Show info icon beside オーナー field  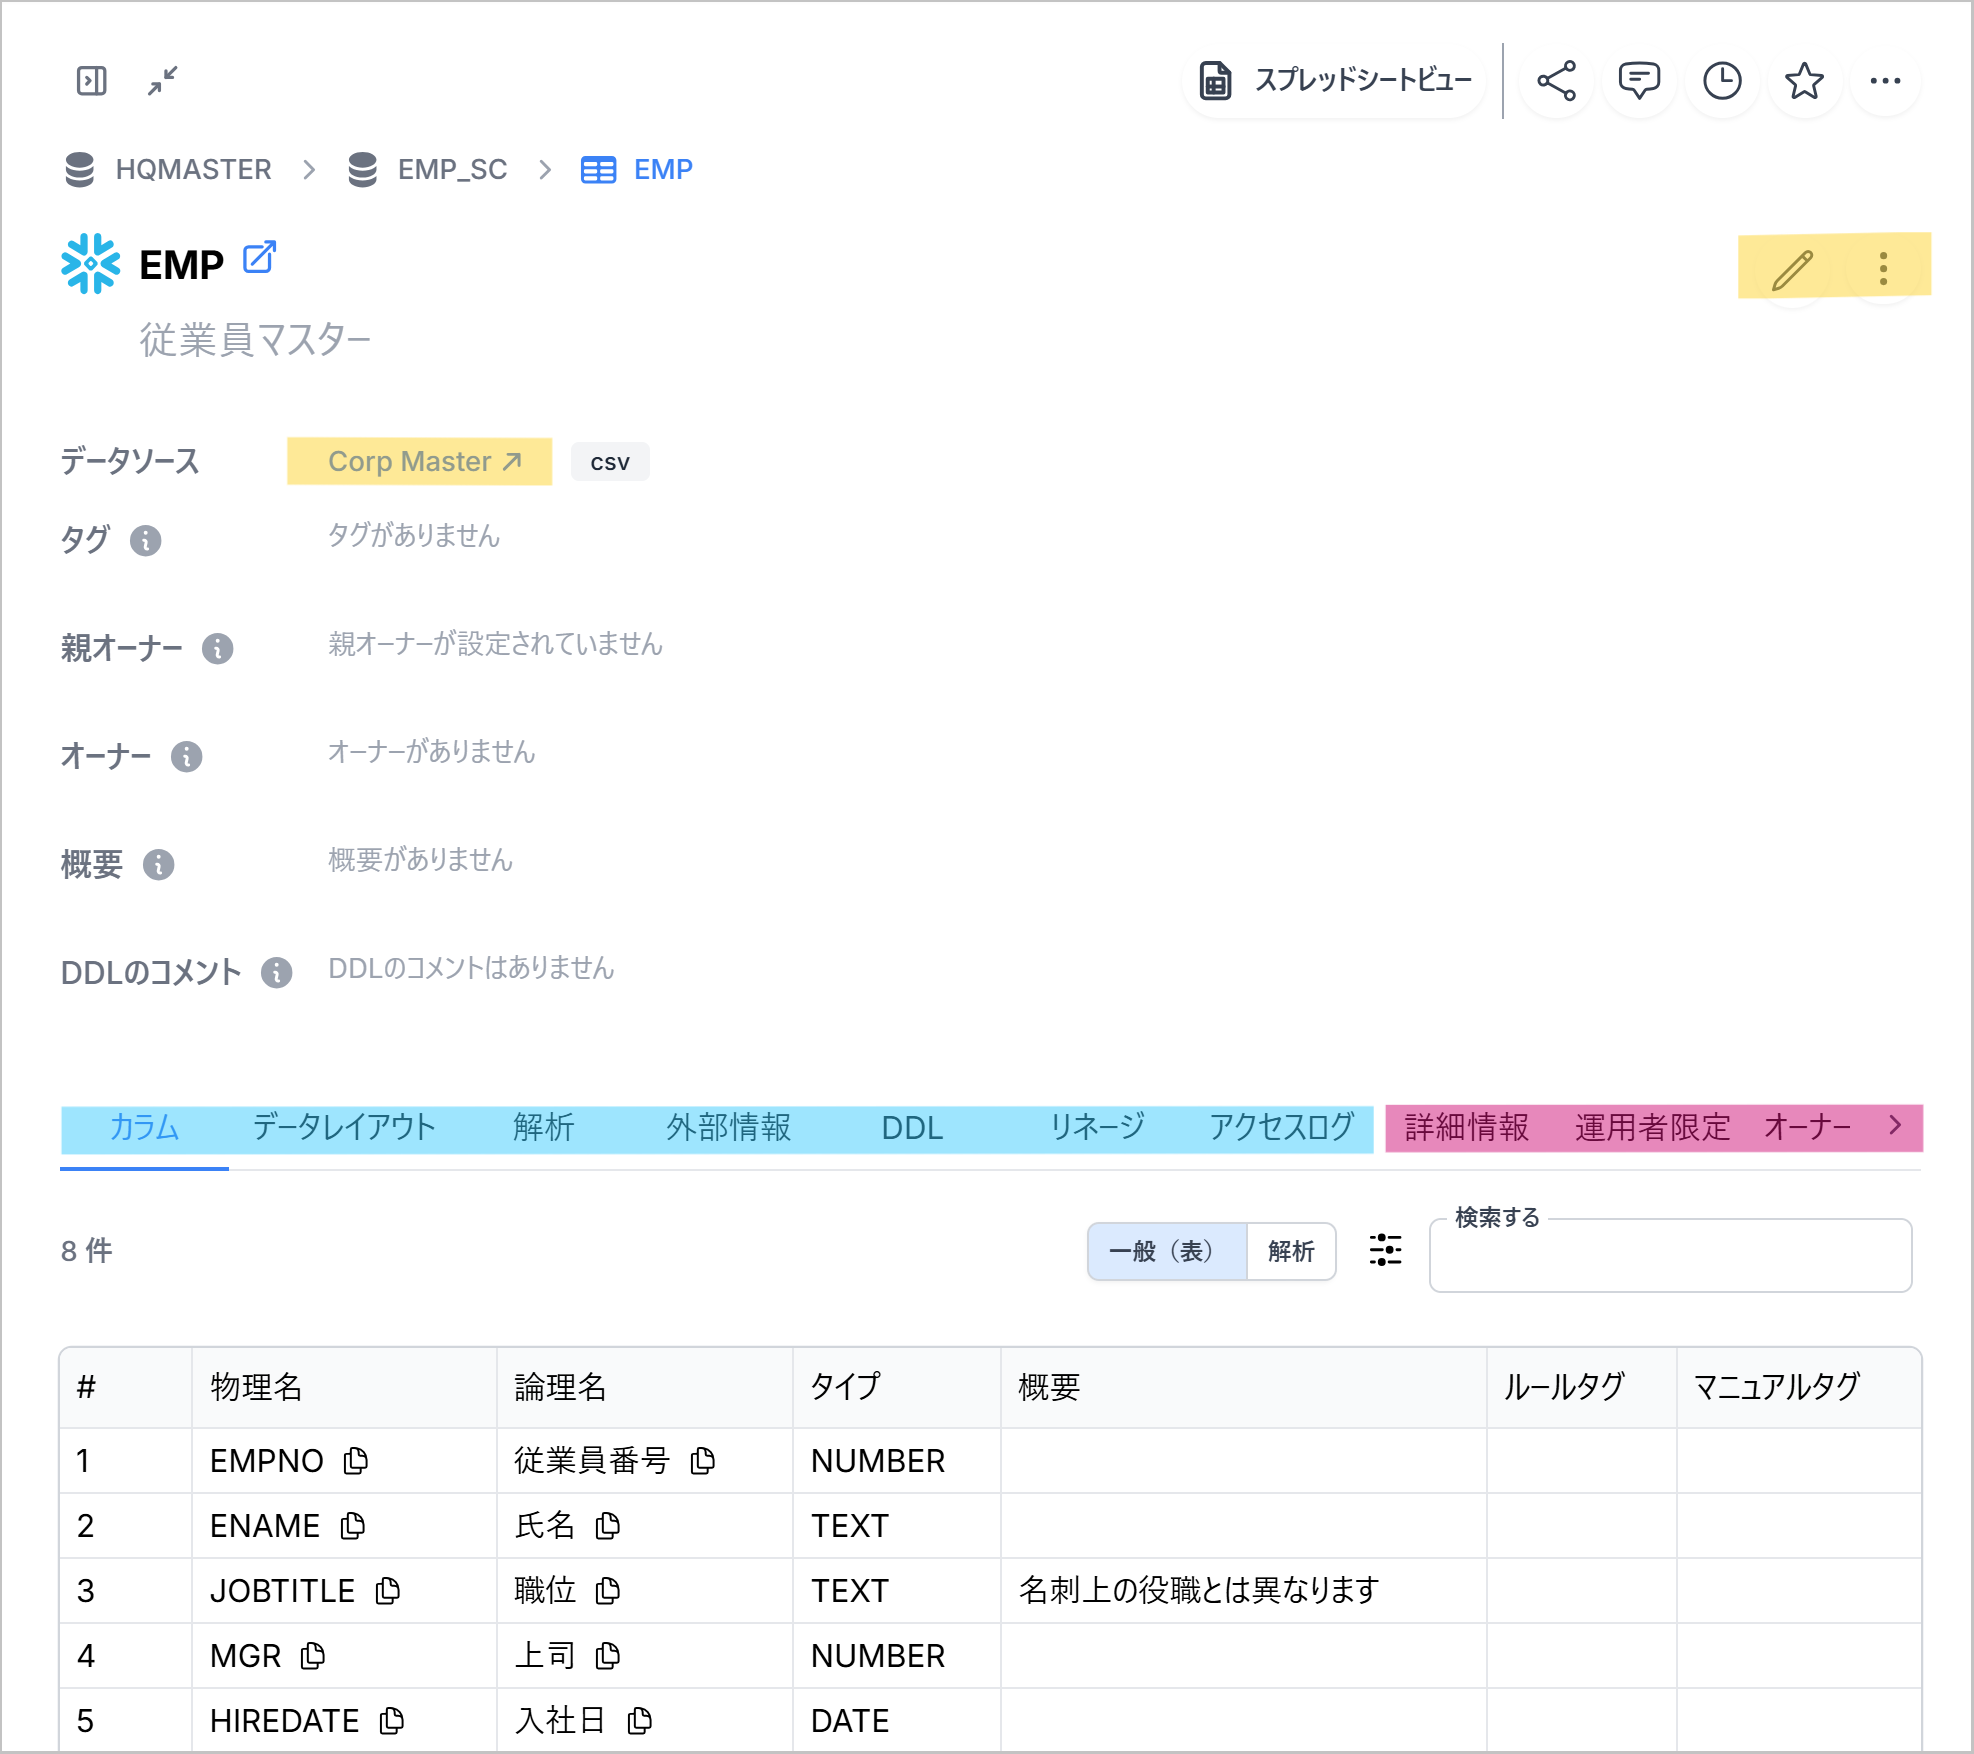pyautogui.click(x=187, y=757)
